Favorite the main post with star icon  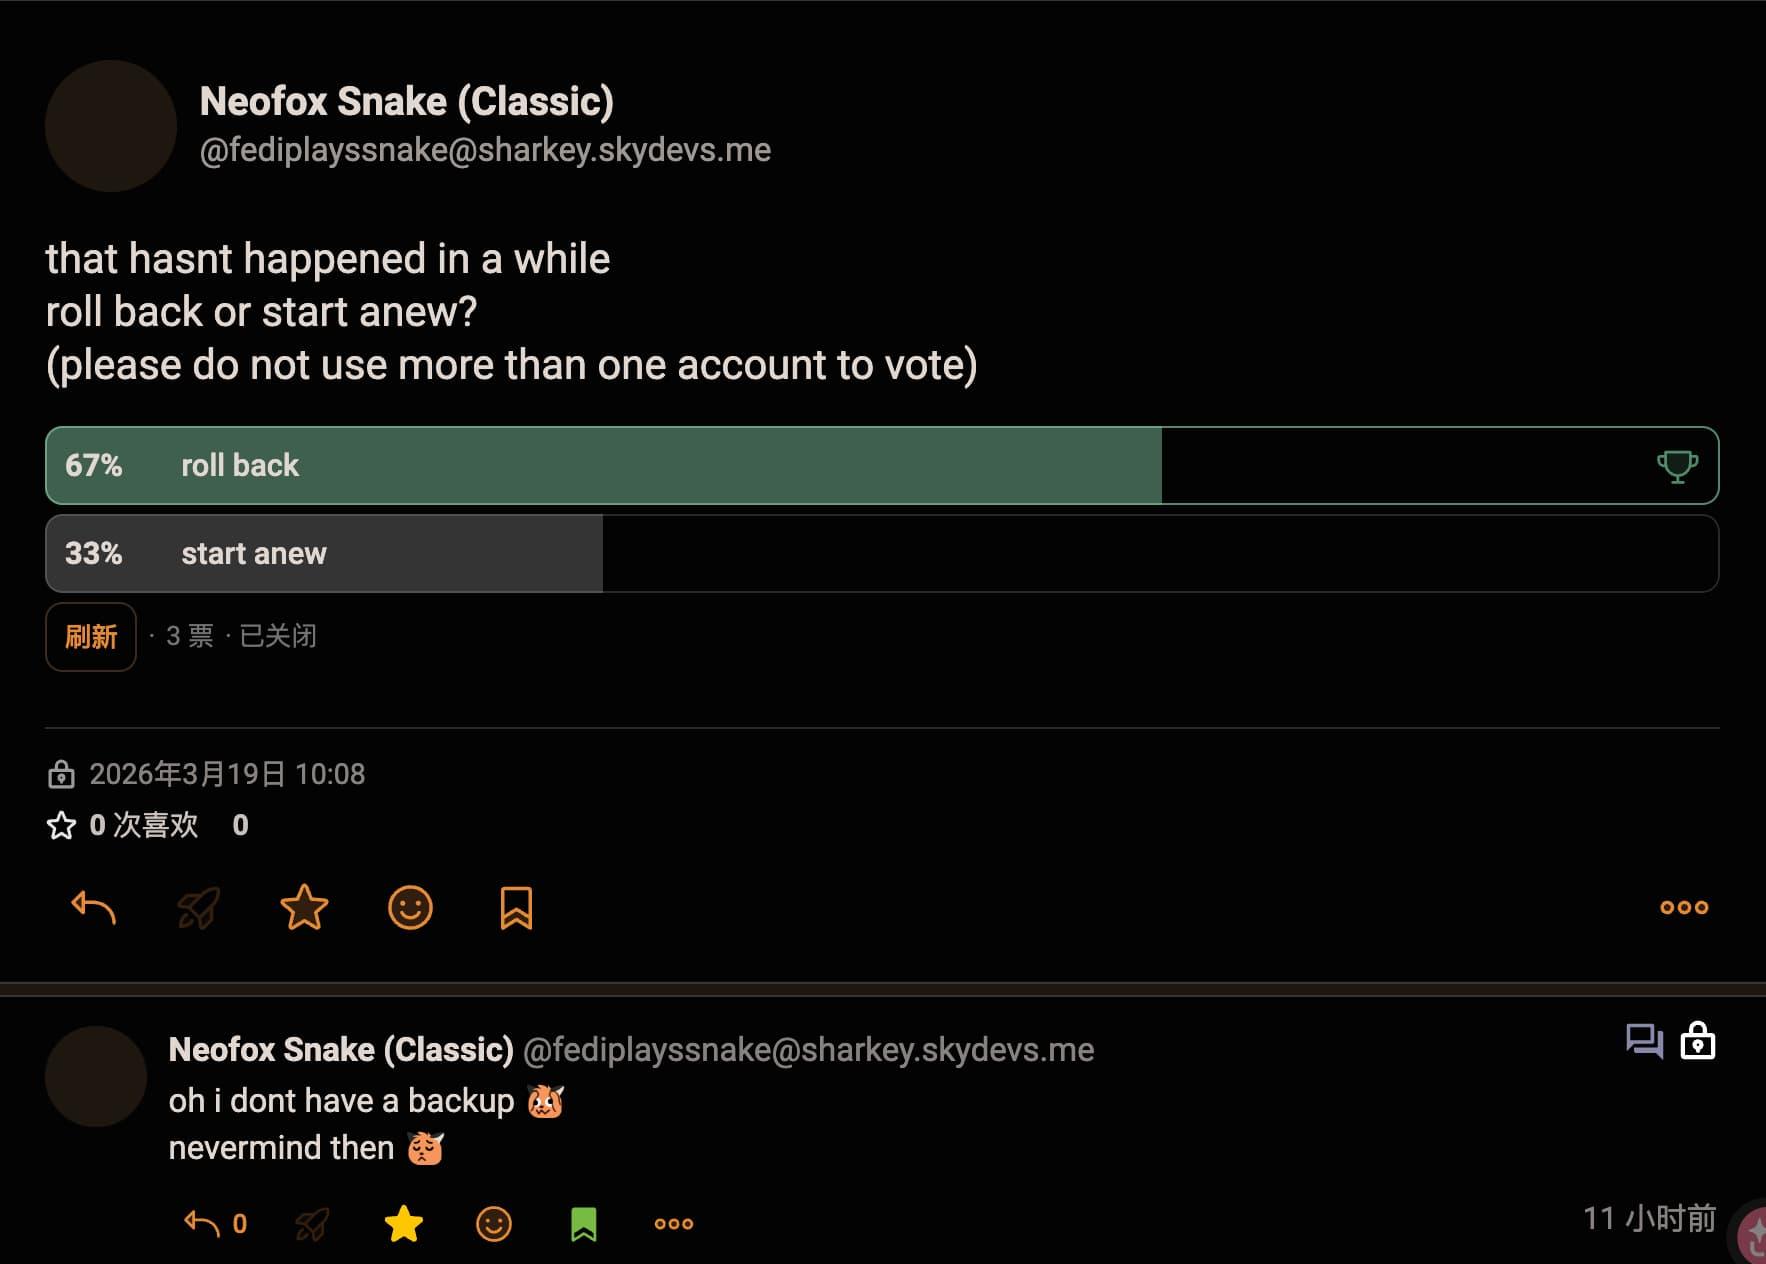304,908
